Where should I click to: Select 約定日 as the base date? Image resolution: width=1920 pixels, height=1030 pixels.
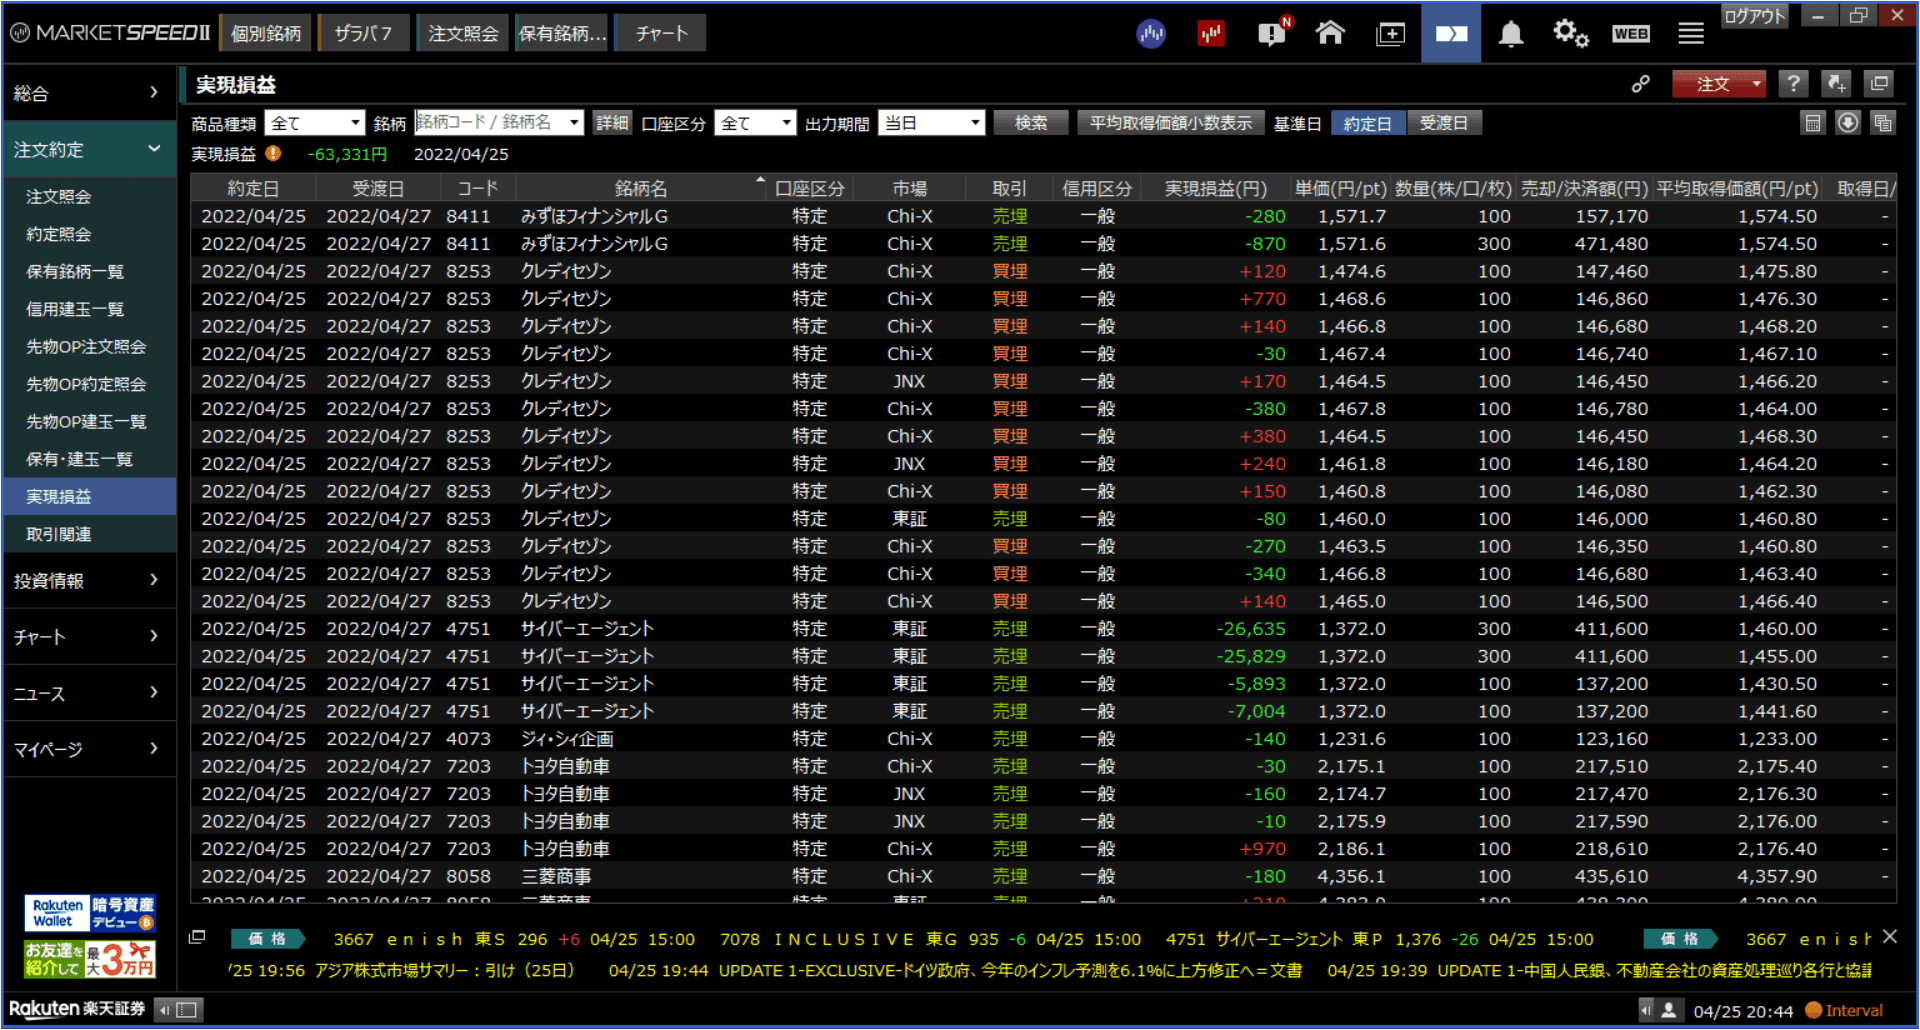pyautogui.click(x=1367, y=123)
